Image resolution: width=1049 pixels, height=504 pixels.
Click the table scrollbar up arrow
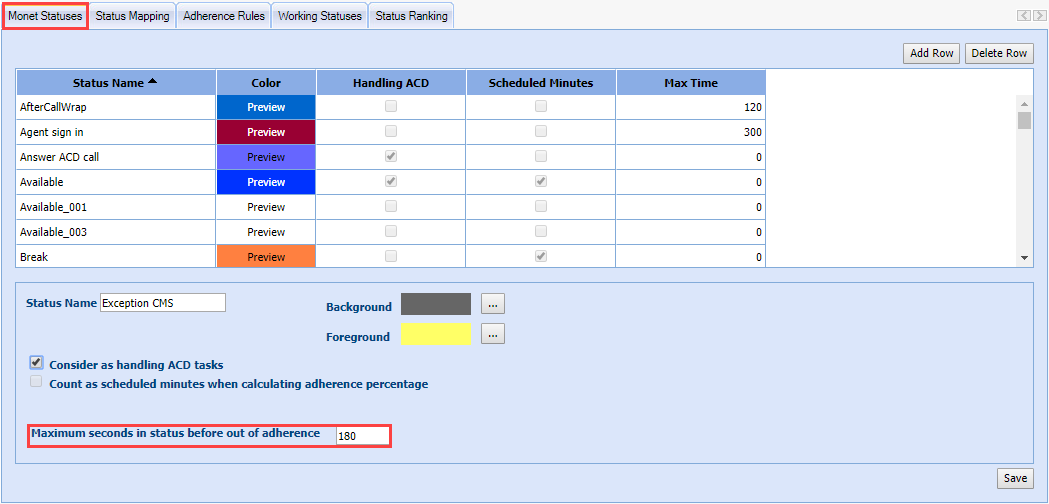click(1024, 102)
